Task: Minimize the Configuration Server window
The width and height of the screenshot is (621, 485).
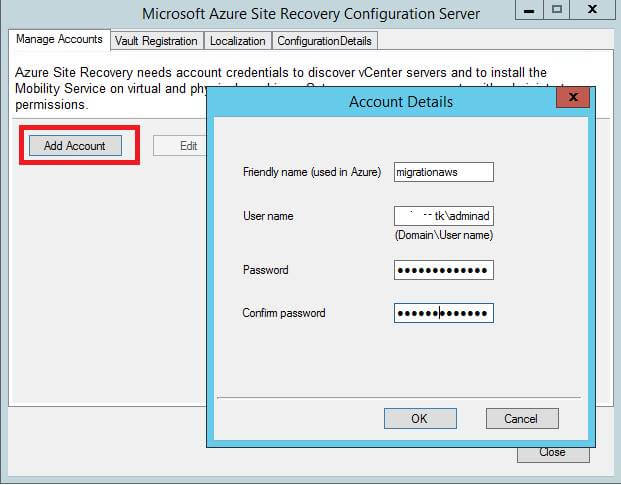Action: 529,10
